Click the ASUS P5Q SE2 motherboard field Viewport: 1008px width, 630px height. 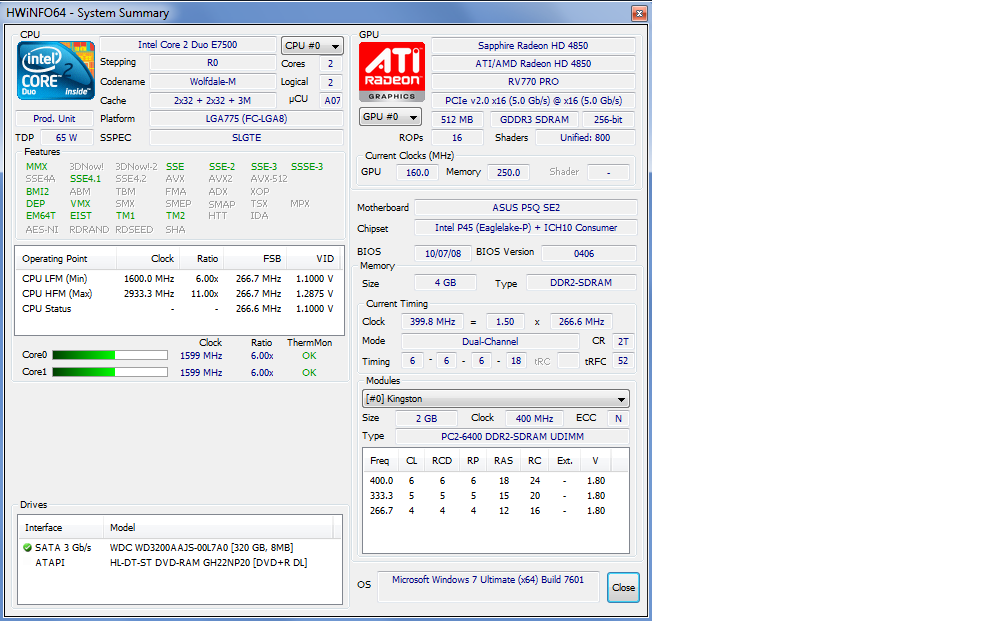coord(526,208)
